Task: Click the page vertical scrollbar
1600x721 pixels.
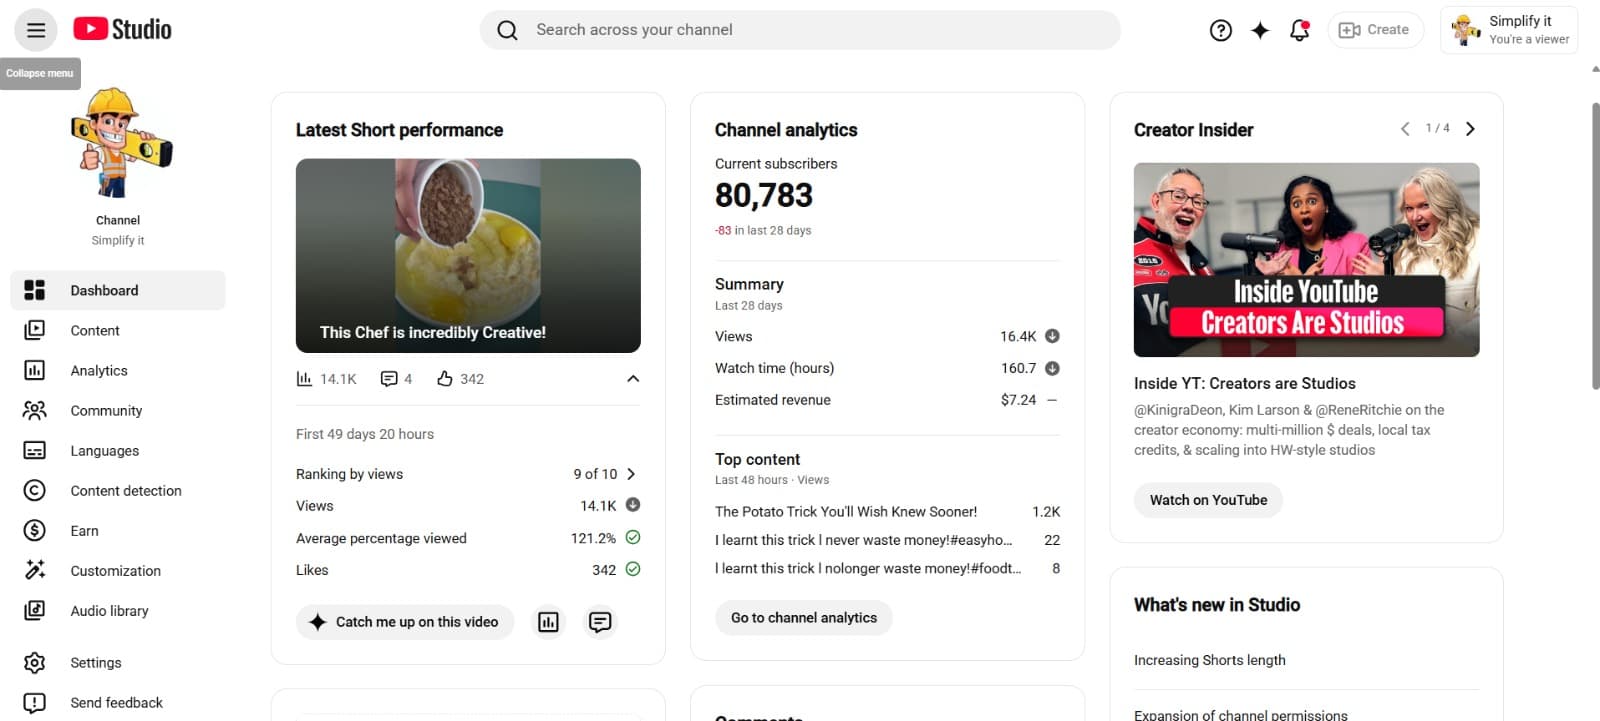Action: (x=1595, y=245)
